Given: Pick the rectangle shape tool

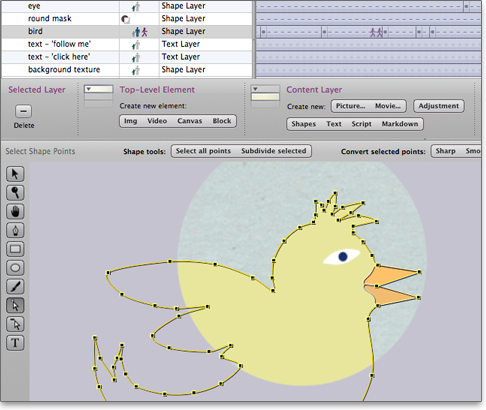Looking at the screenshot, I should coord(15,249).
